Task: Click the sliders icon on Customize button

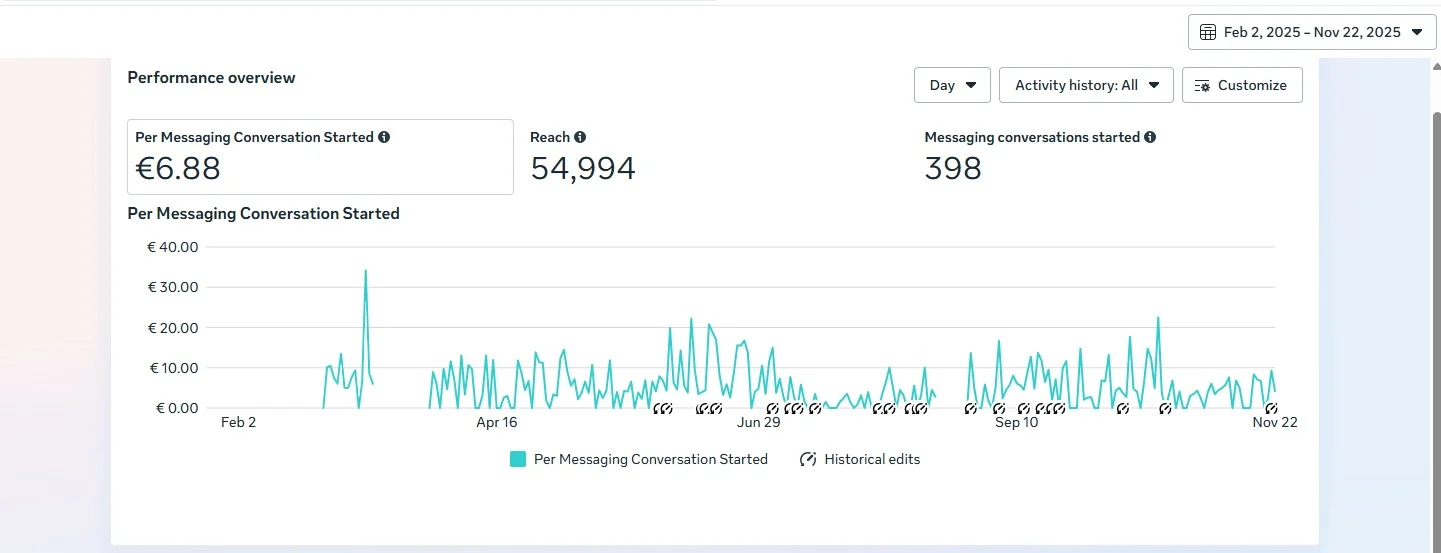Action: click(x=1202, y=85)
